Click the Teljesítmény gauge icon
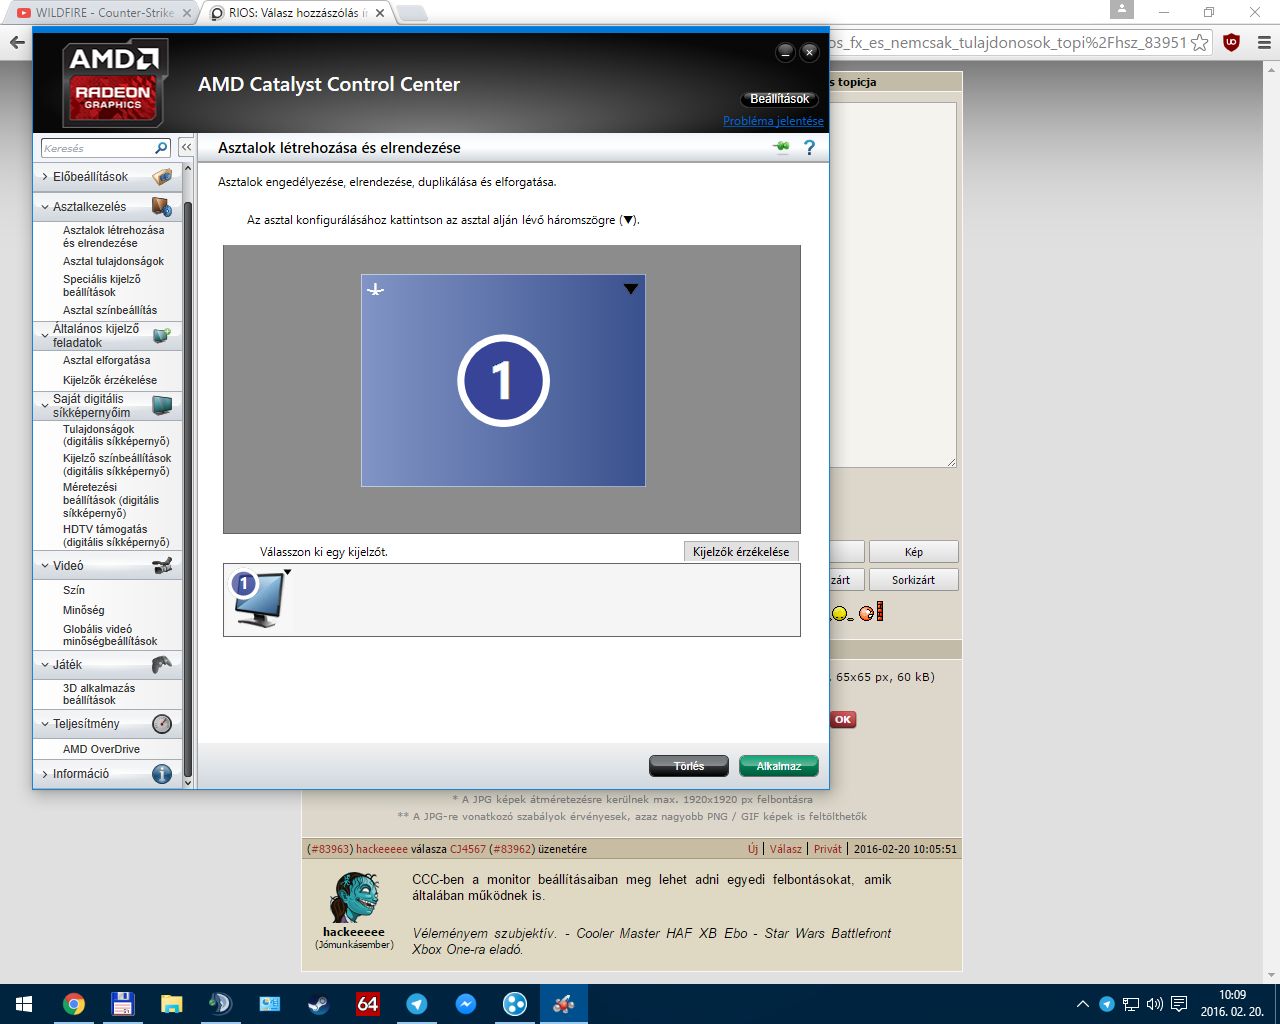 [x=162, y=723]
